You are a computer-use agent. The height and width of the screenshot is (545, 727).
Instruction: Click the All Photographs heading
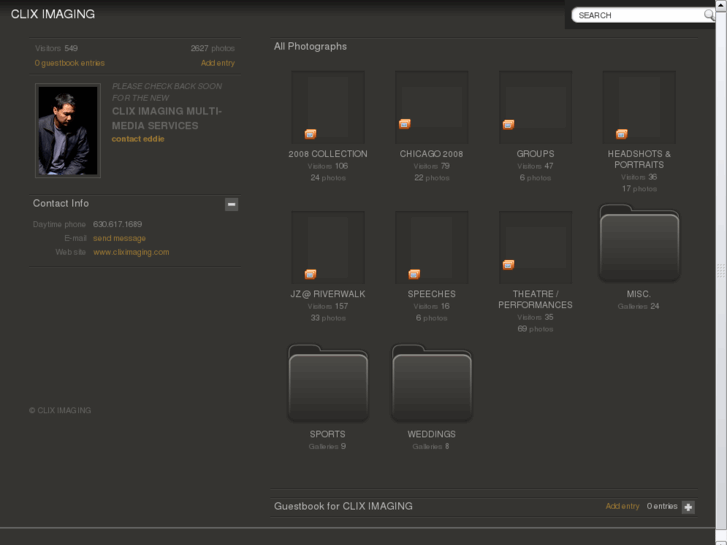pos(310,46)
